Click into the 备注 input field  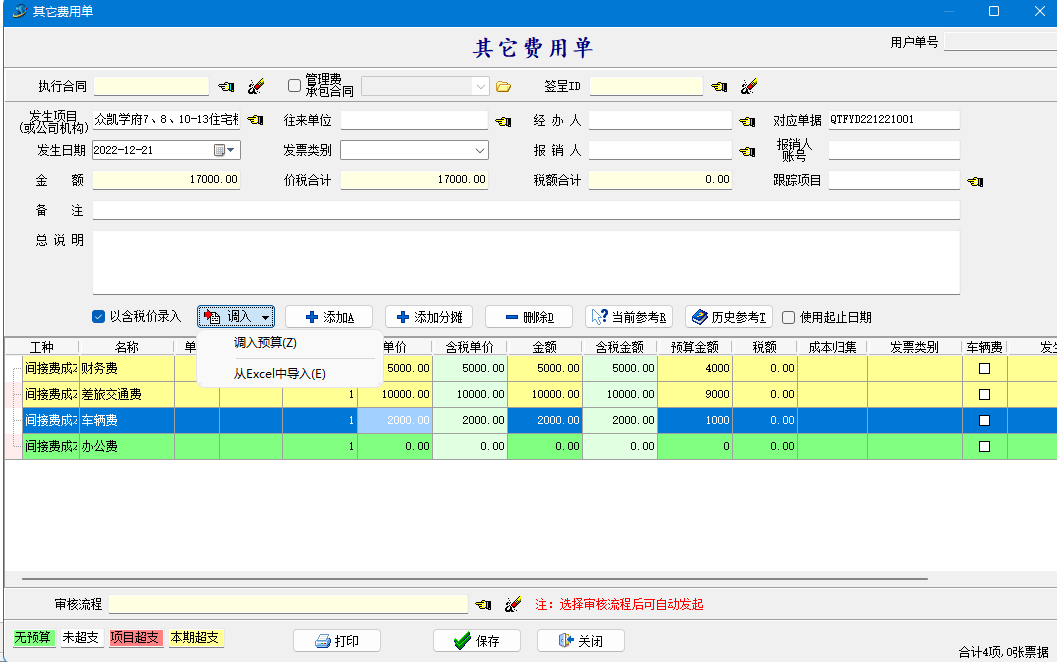[x=525, y=211]
